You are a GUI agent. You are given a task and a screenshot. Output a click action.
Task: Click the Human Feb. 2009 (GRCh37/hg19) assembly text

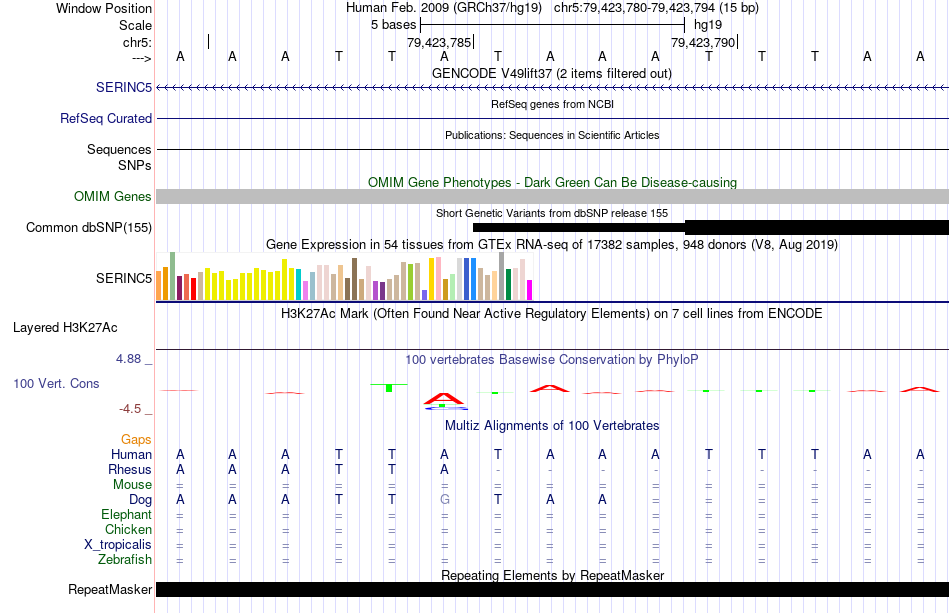[443, 8]
